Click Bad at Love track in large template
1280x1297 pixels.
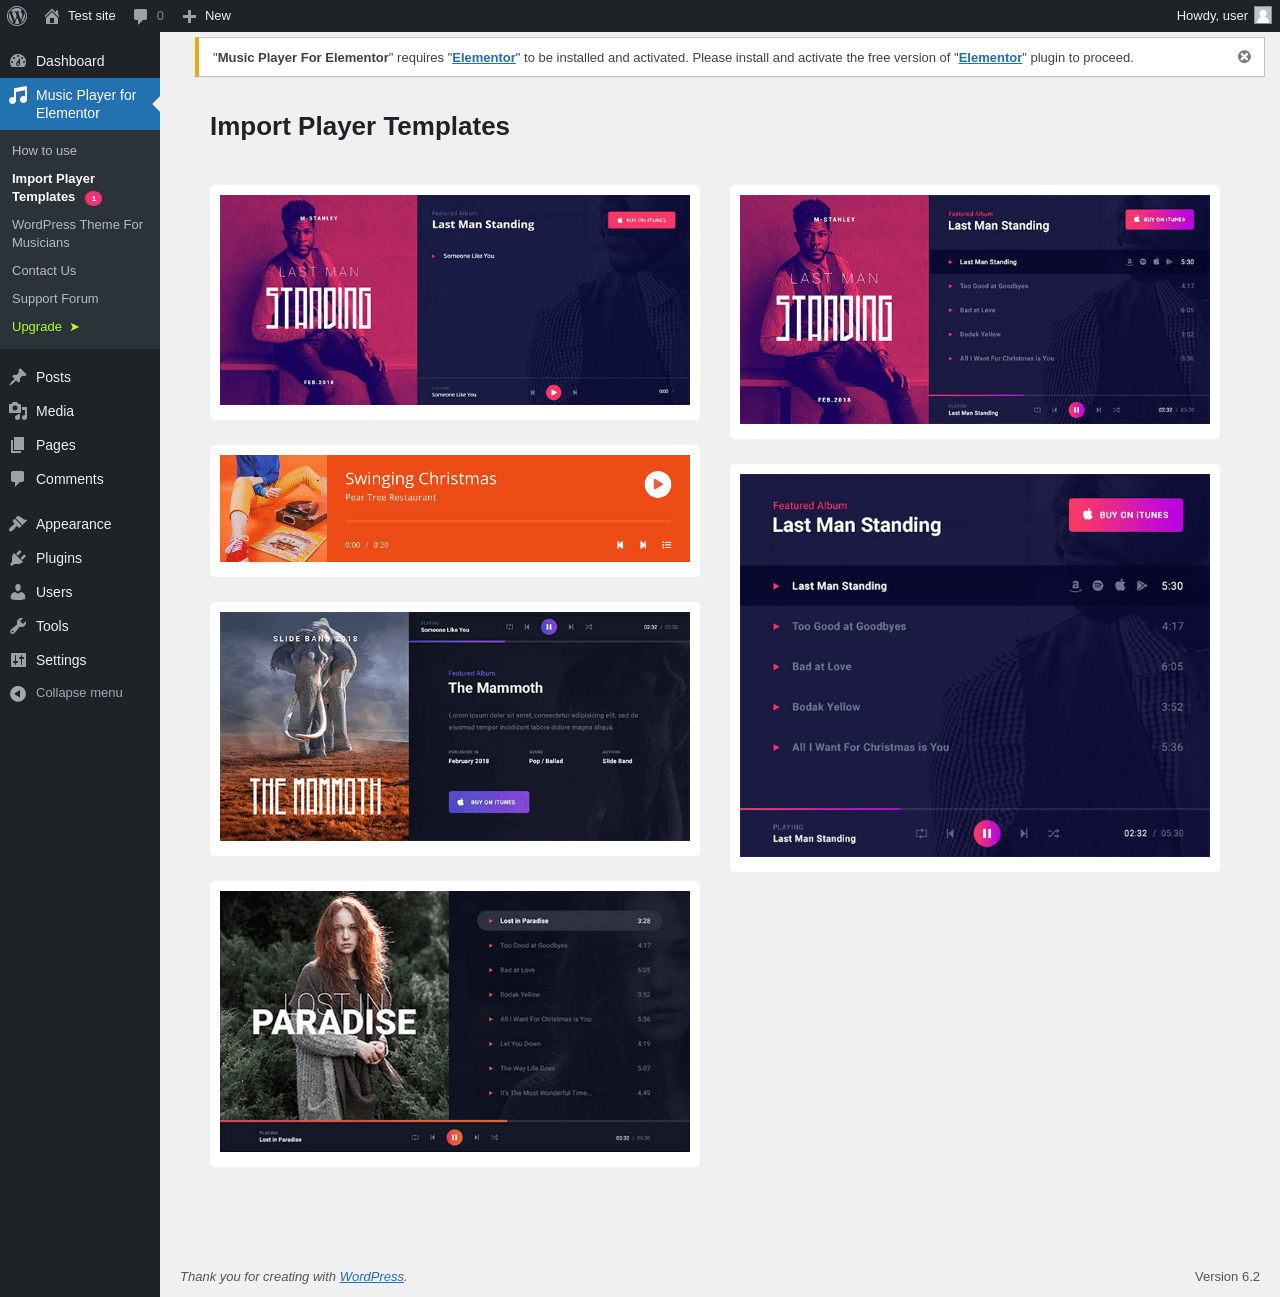[x=821, y=667]
